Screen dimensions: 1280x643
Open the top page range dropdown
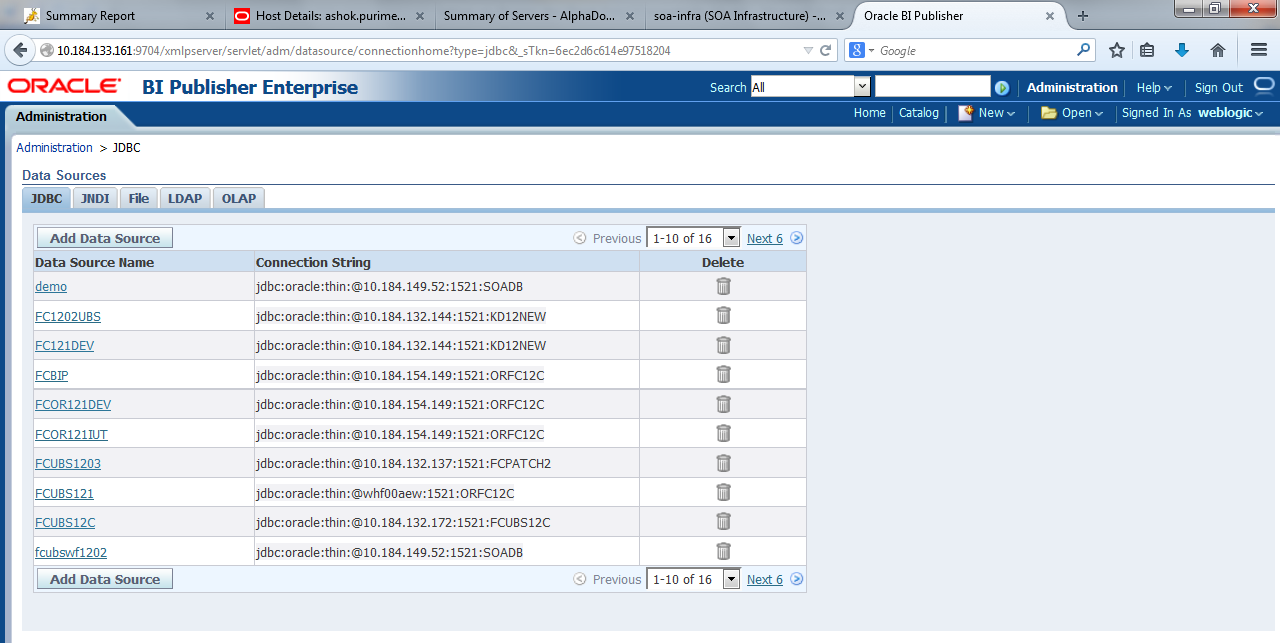(x=731, y=238)
